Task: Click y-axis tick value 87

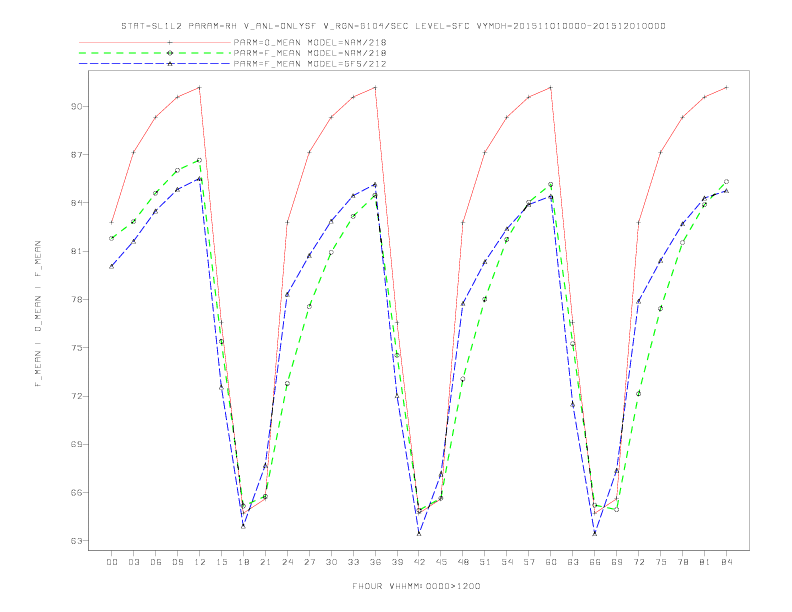Action: (77, 155)
